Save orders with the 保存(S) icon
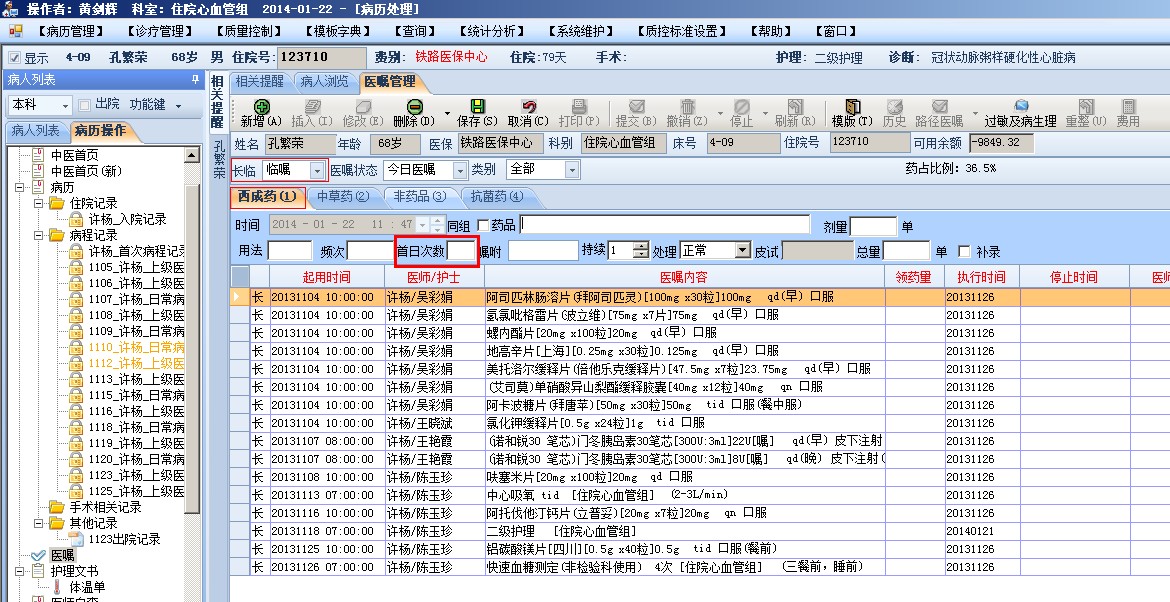1170x602 pixels. [x=478, y=107]
